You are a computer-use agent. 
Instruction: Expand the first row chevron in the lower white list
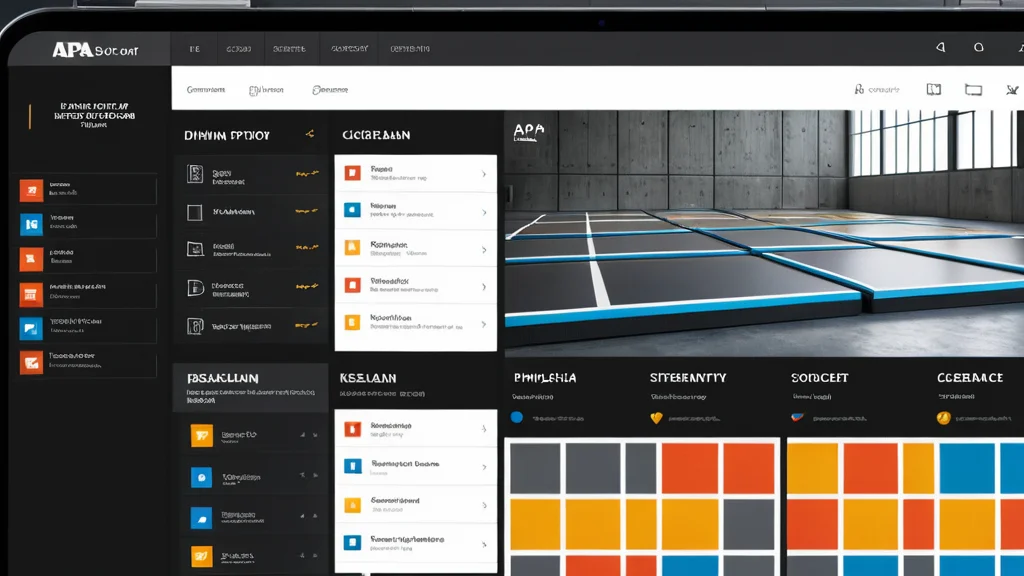(x=484, y=429)
